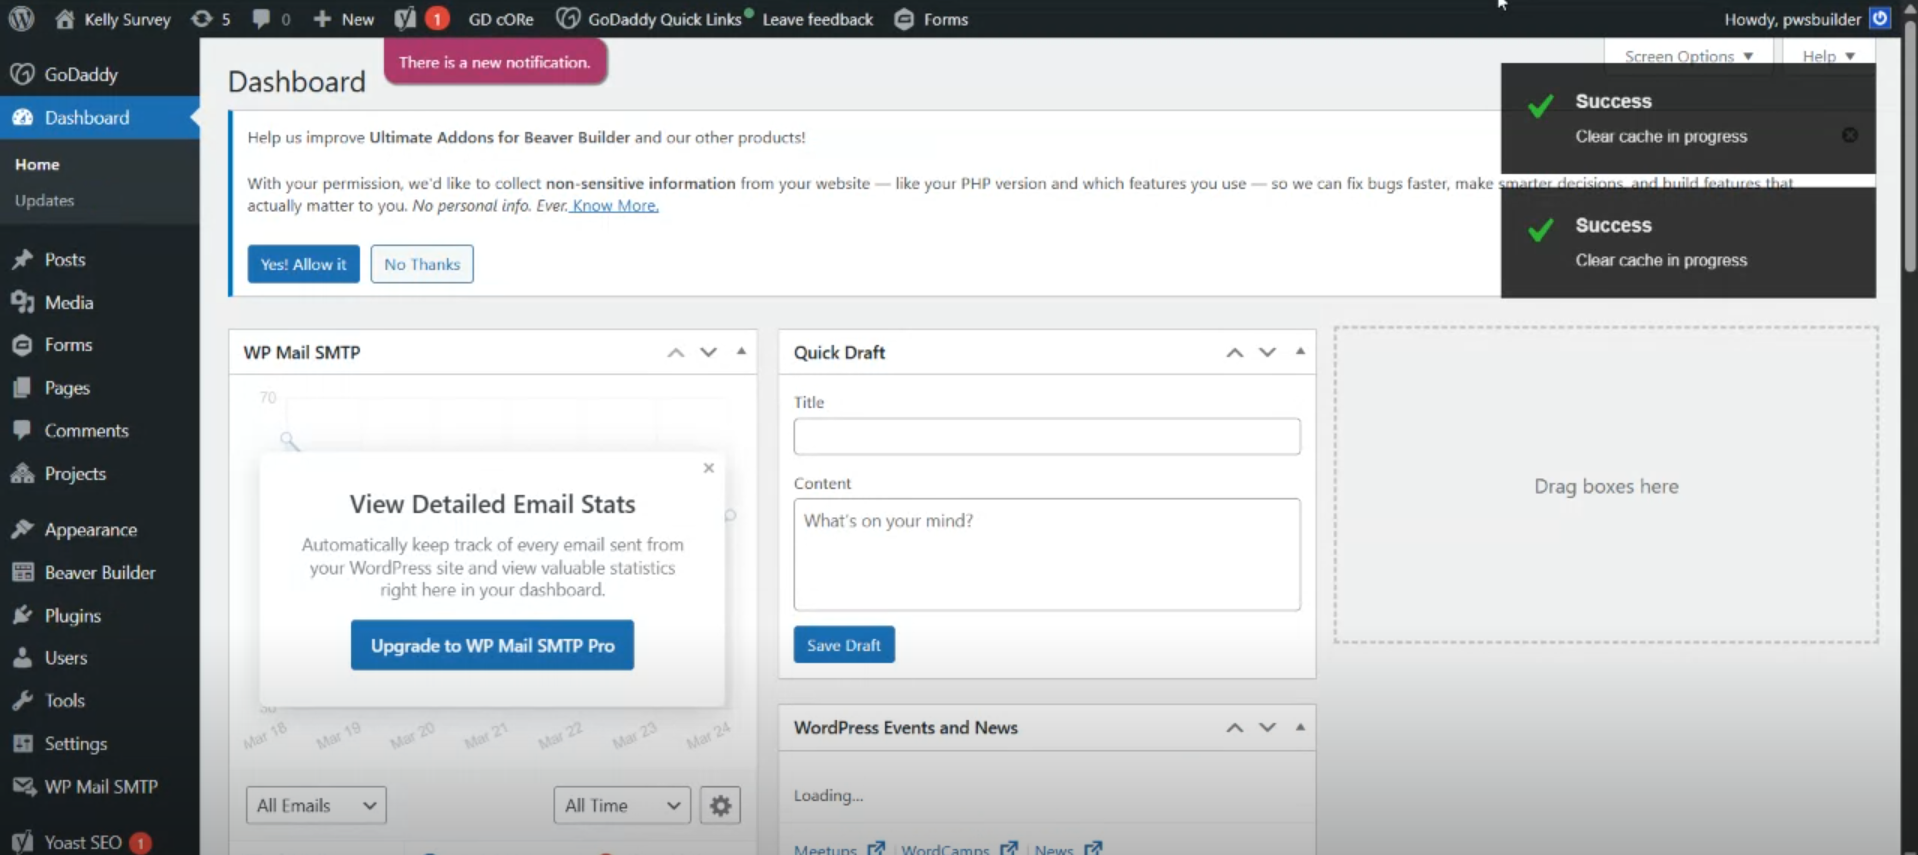Expand Screen Options
This screenshot has width=1918, height=855.
click(1687, 56)
